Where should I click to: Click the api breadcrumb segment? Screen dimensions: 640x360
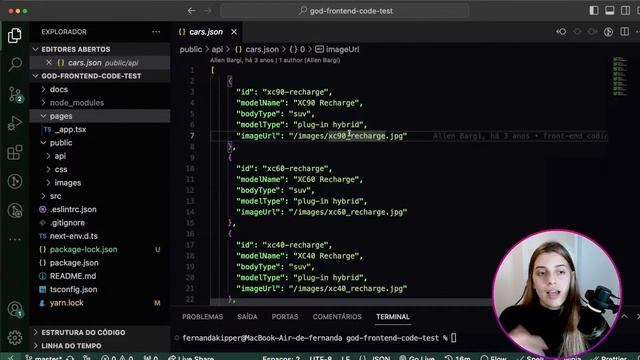tap(217, 49)
